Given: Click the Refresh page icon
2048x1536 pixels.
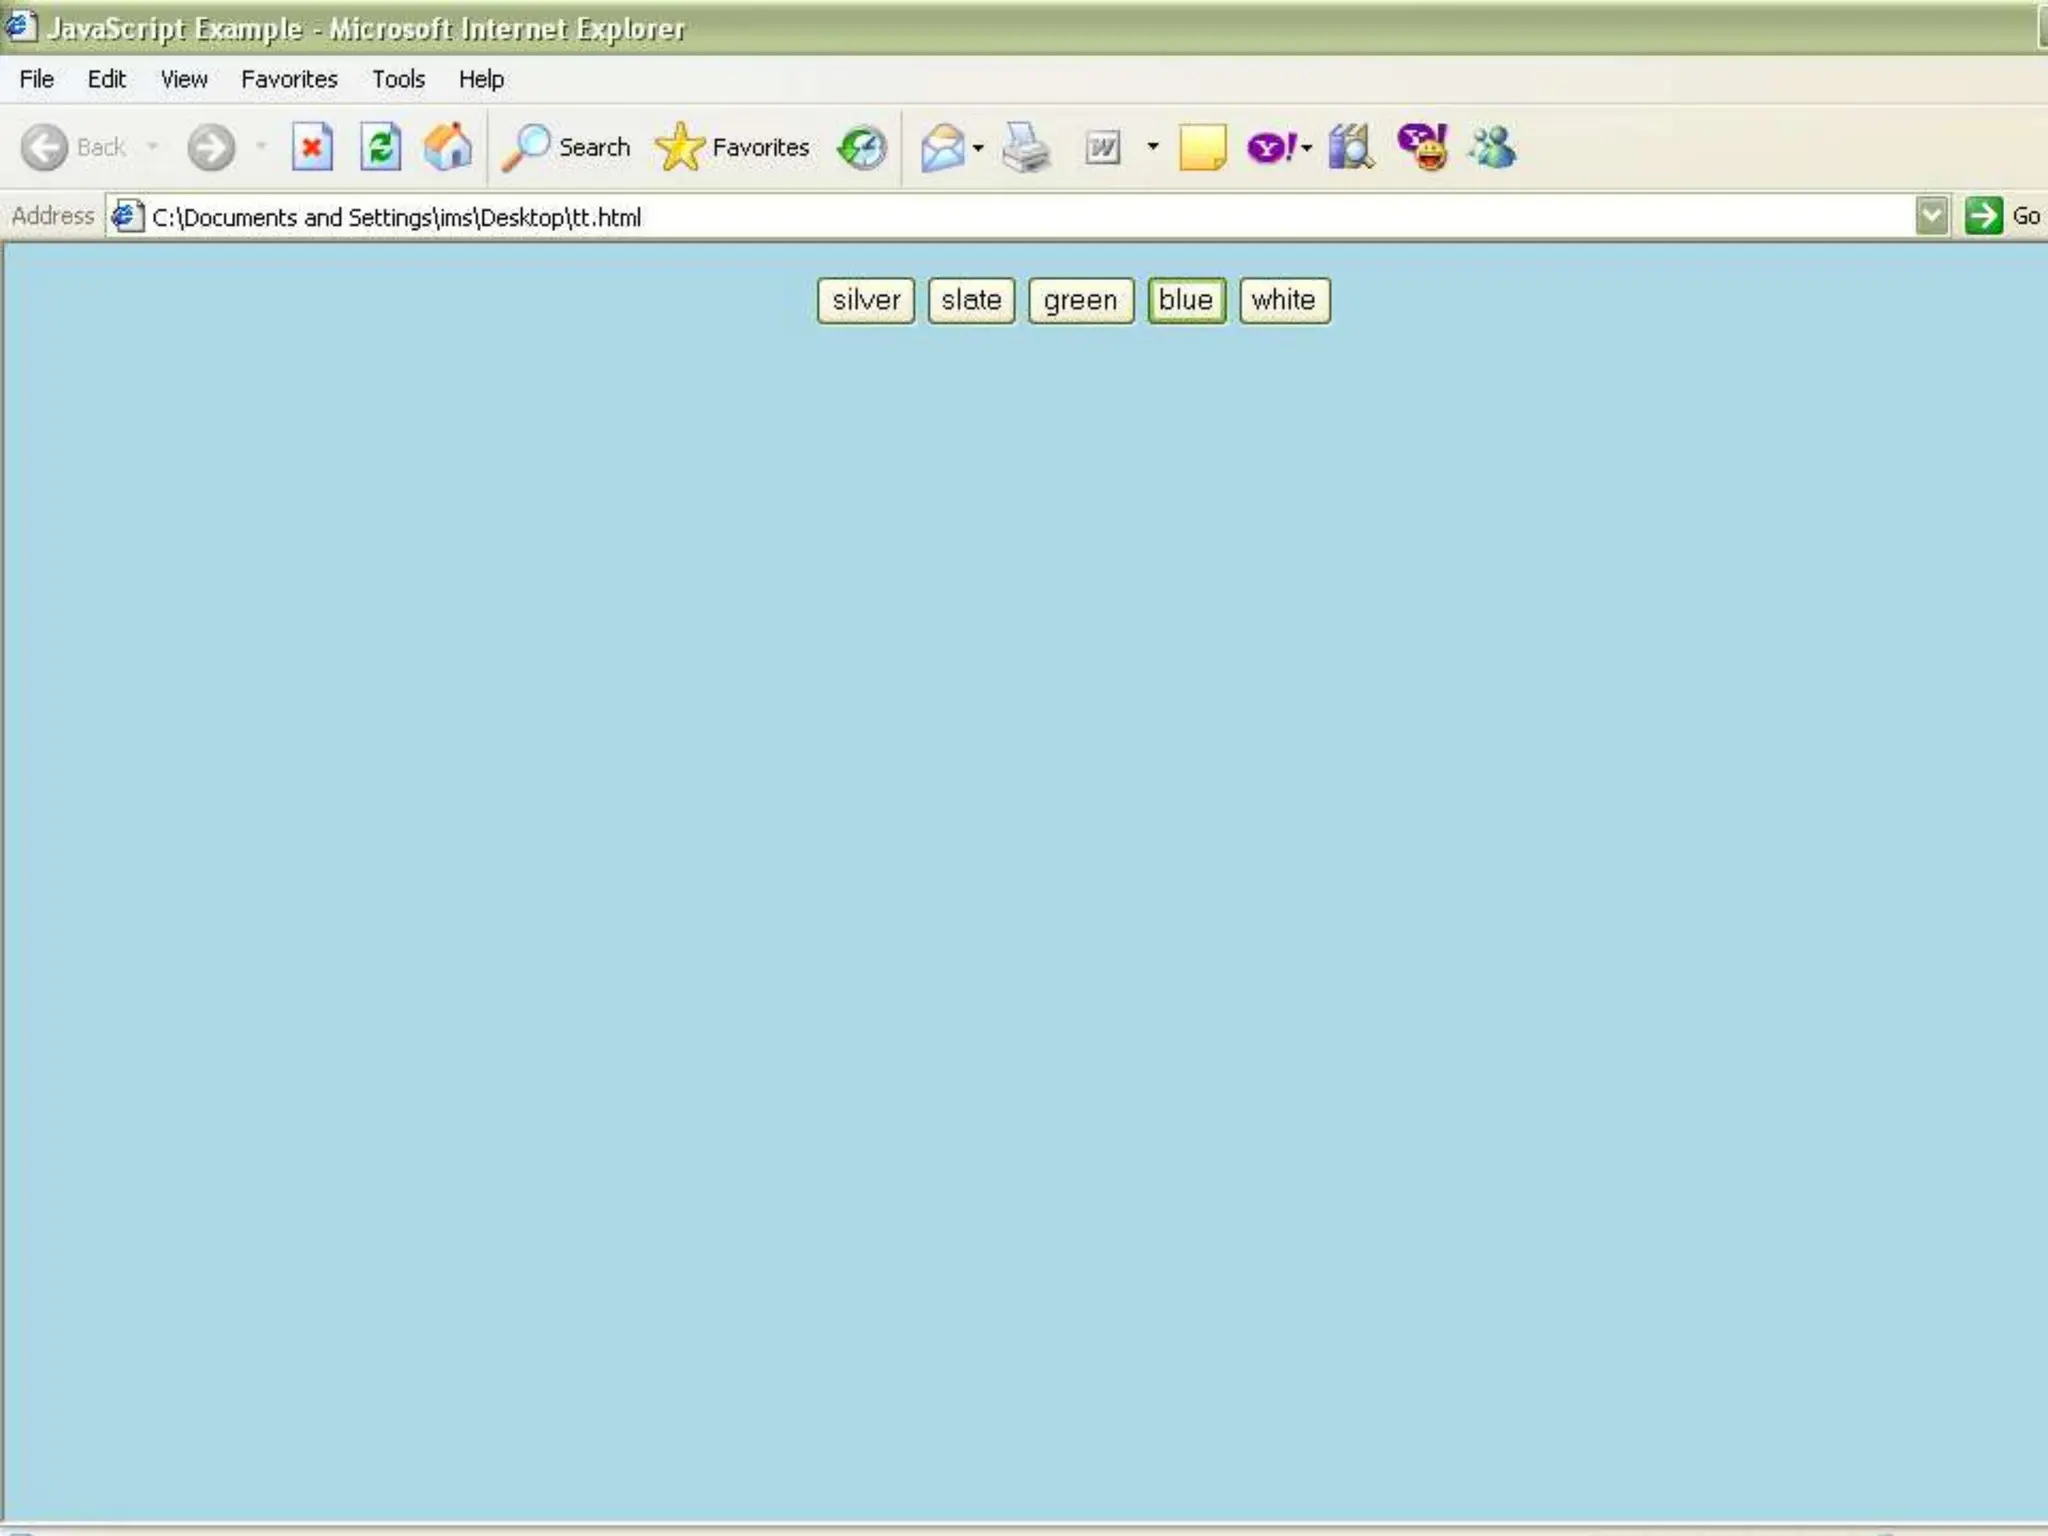Looking at the screenshot, I should (380, 148).
